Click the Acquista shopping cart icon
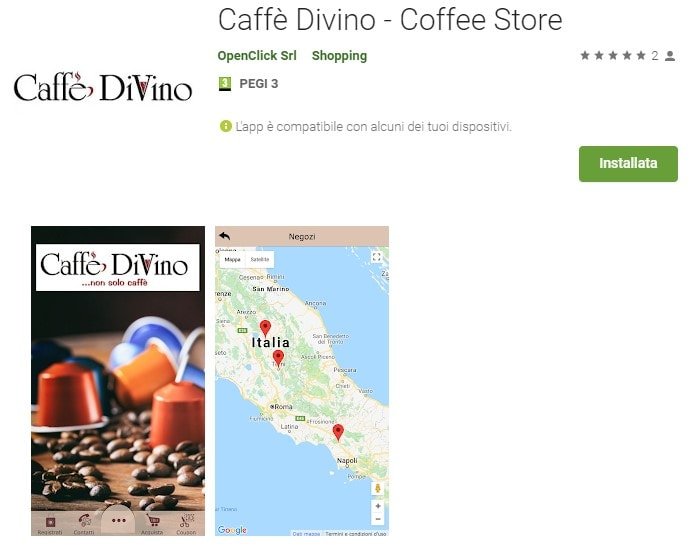Screen dimensions: 700x550 153,521
